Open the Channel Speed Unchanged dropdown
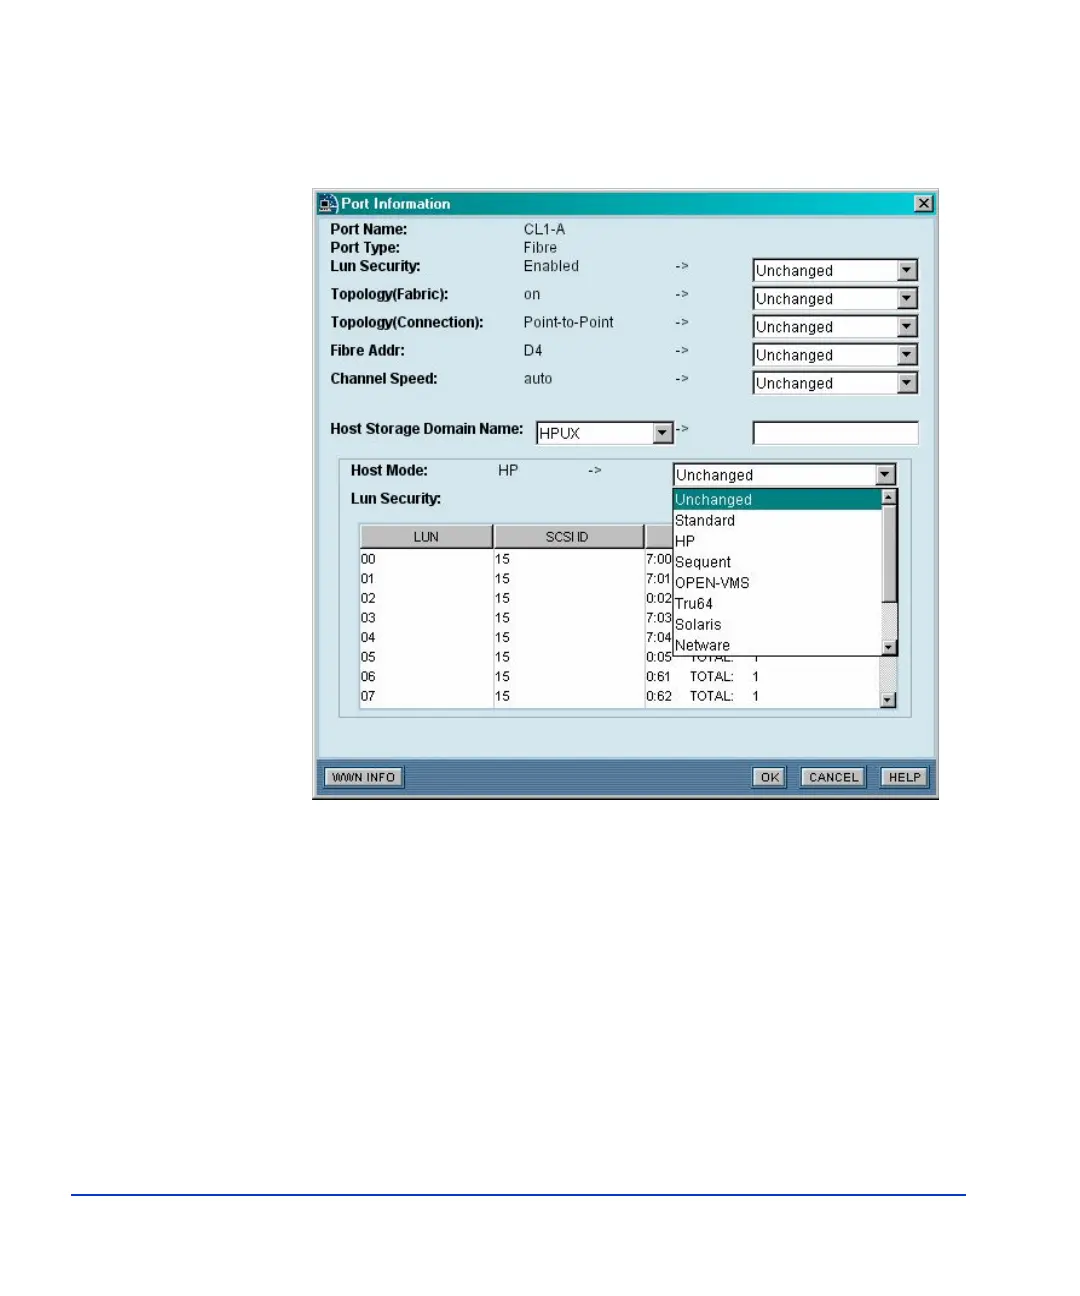 point(835,382)
